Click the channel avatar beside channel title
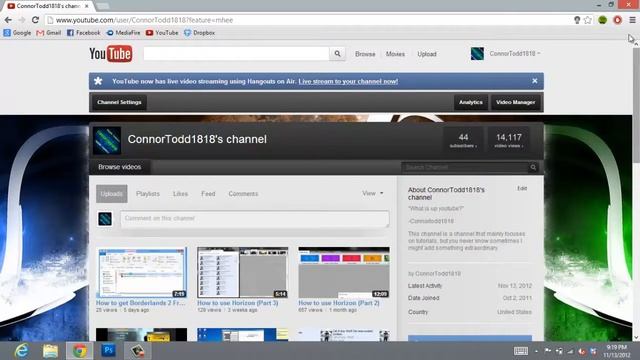The height and width of the screenshot is (360, 640). pyautogui.click(x=107, y=140)
